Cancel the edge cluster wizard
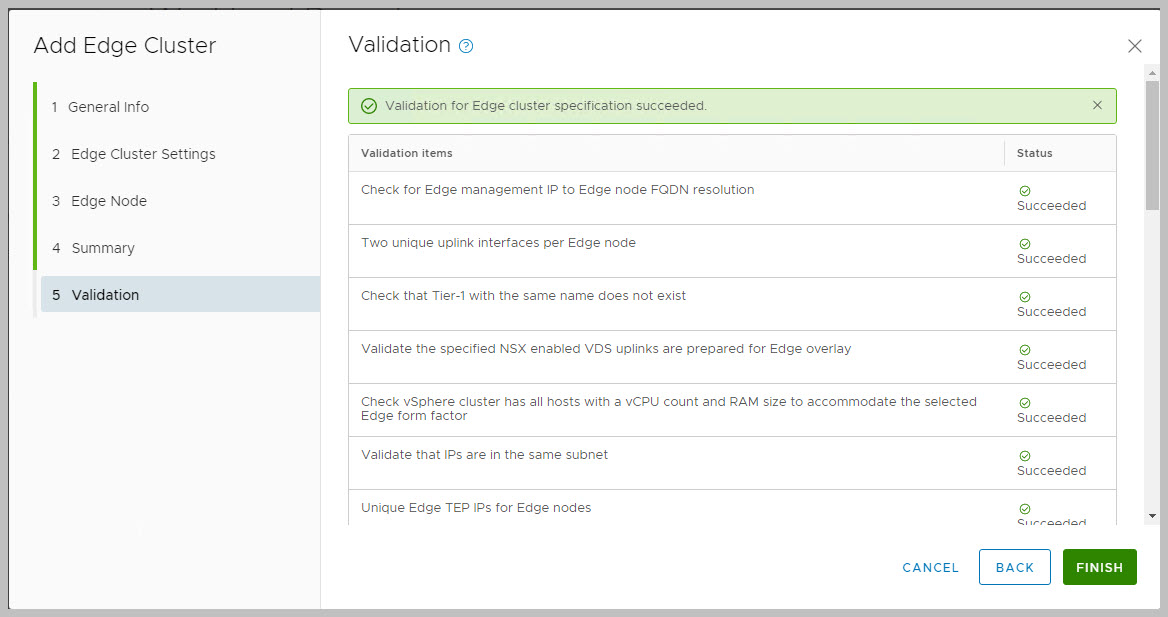1168x617 pixels. pyautogui.click(x=930, y=567)
